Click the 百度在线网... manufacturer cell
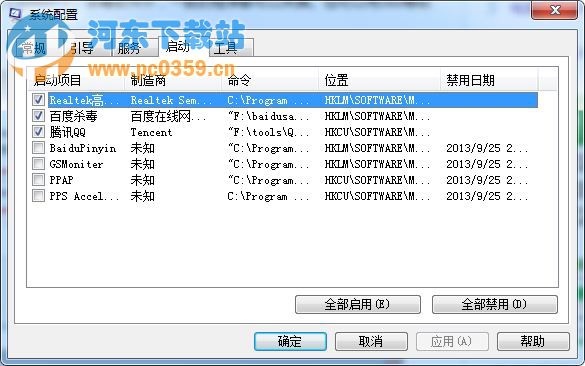Viewport: 585px width, 366px height. pos(168,116)
